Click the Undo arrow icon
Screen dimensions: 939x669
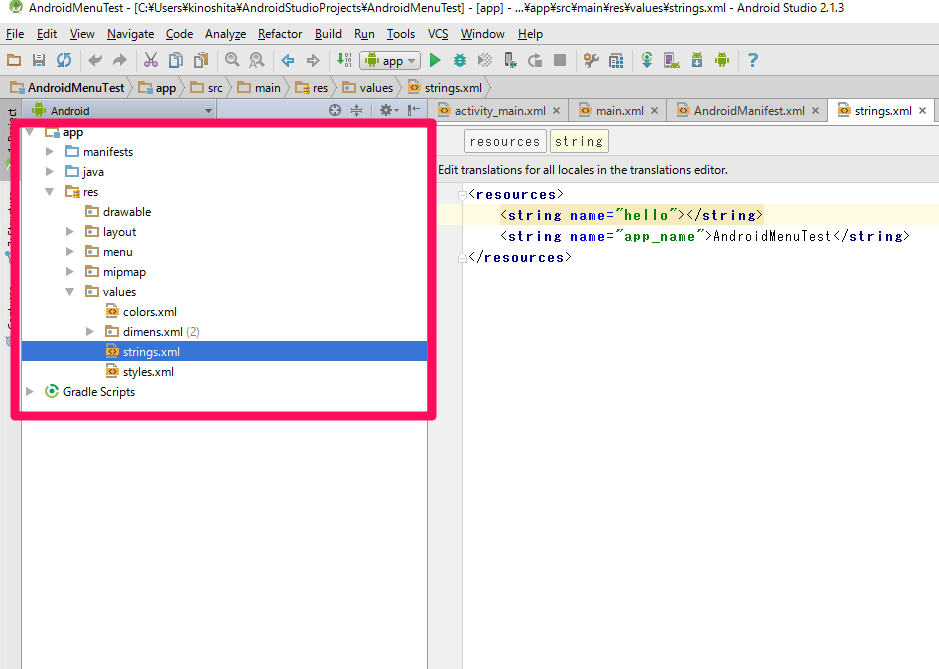[94, 60]
